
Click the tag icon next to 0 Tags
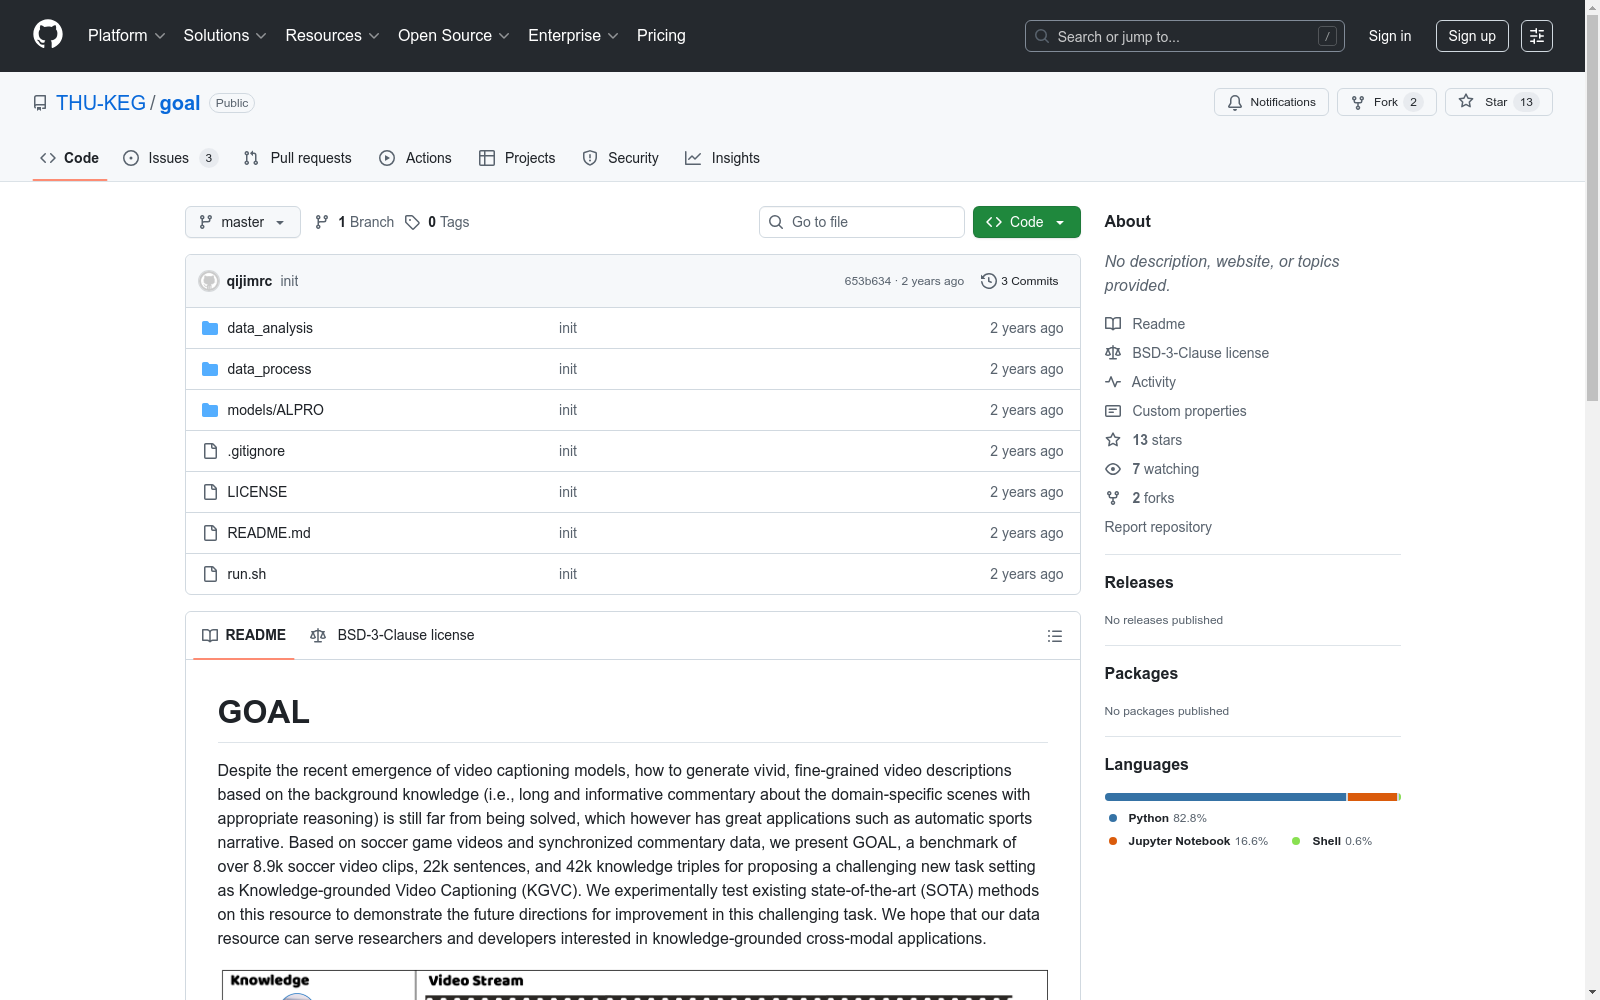[x=412, y=222]
